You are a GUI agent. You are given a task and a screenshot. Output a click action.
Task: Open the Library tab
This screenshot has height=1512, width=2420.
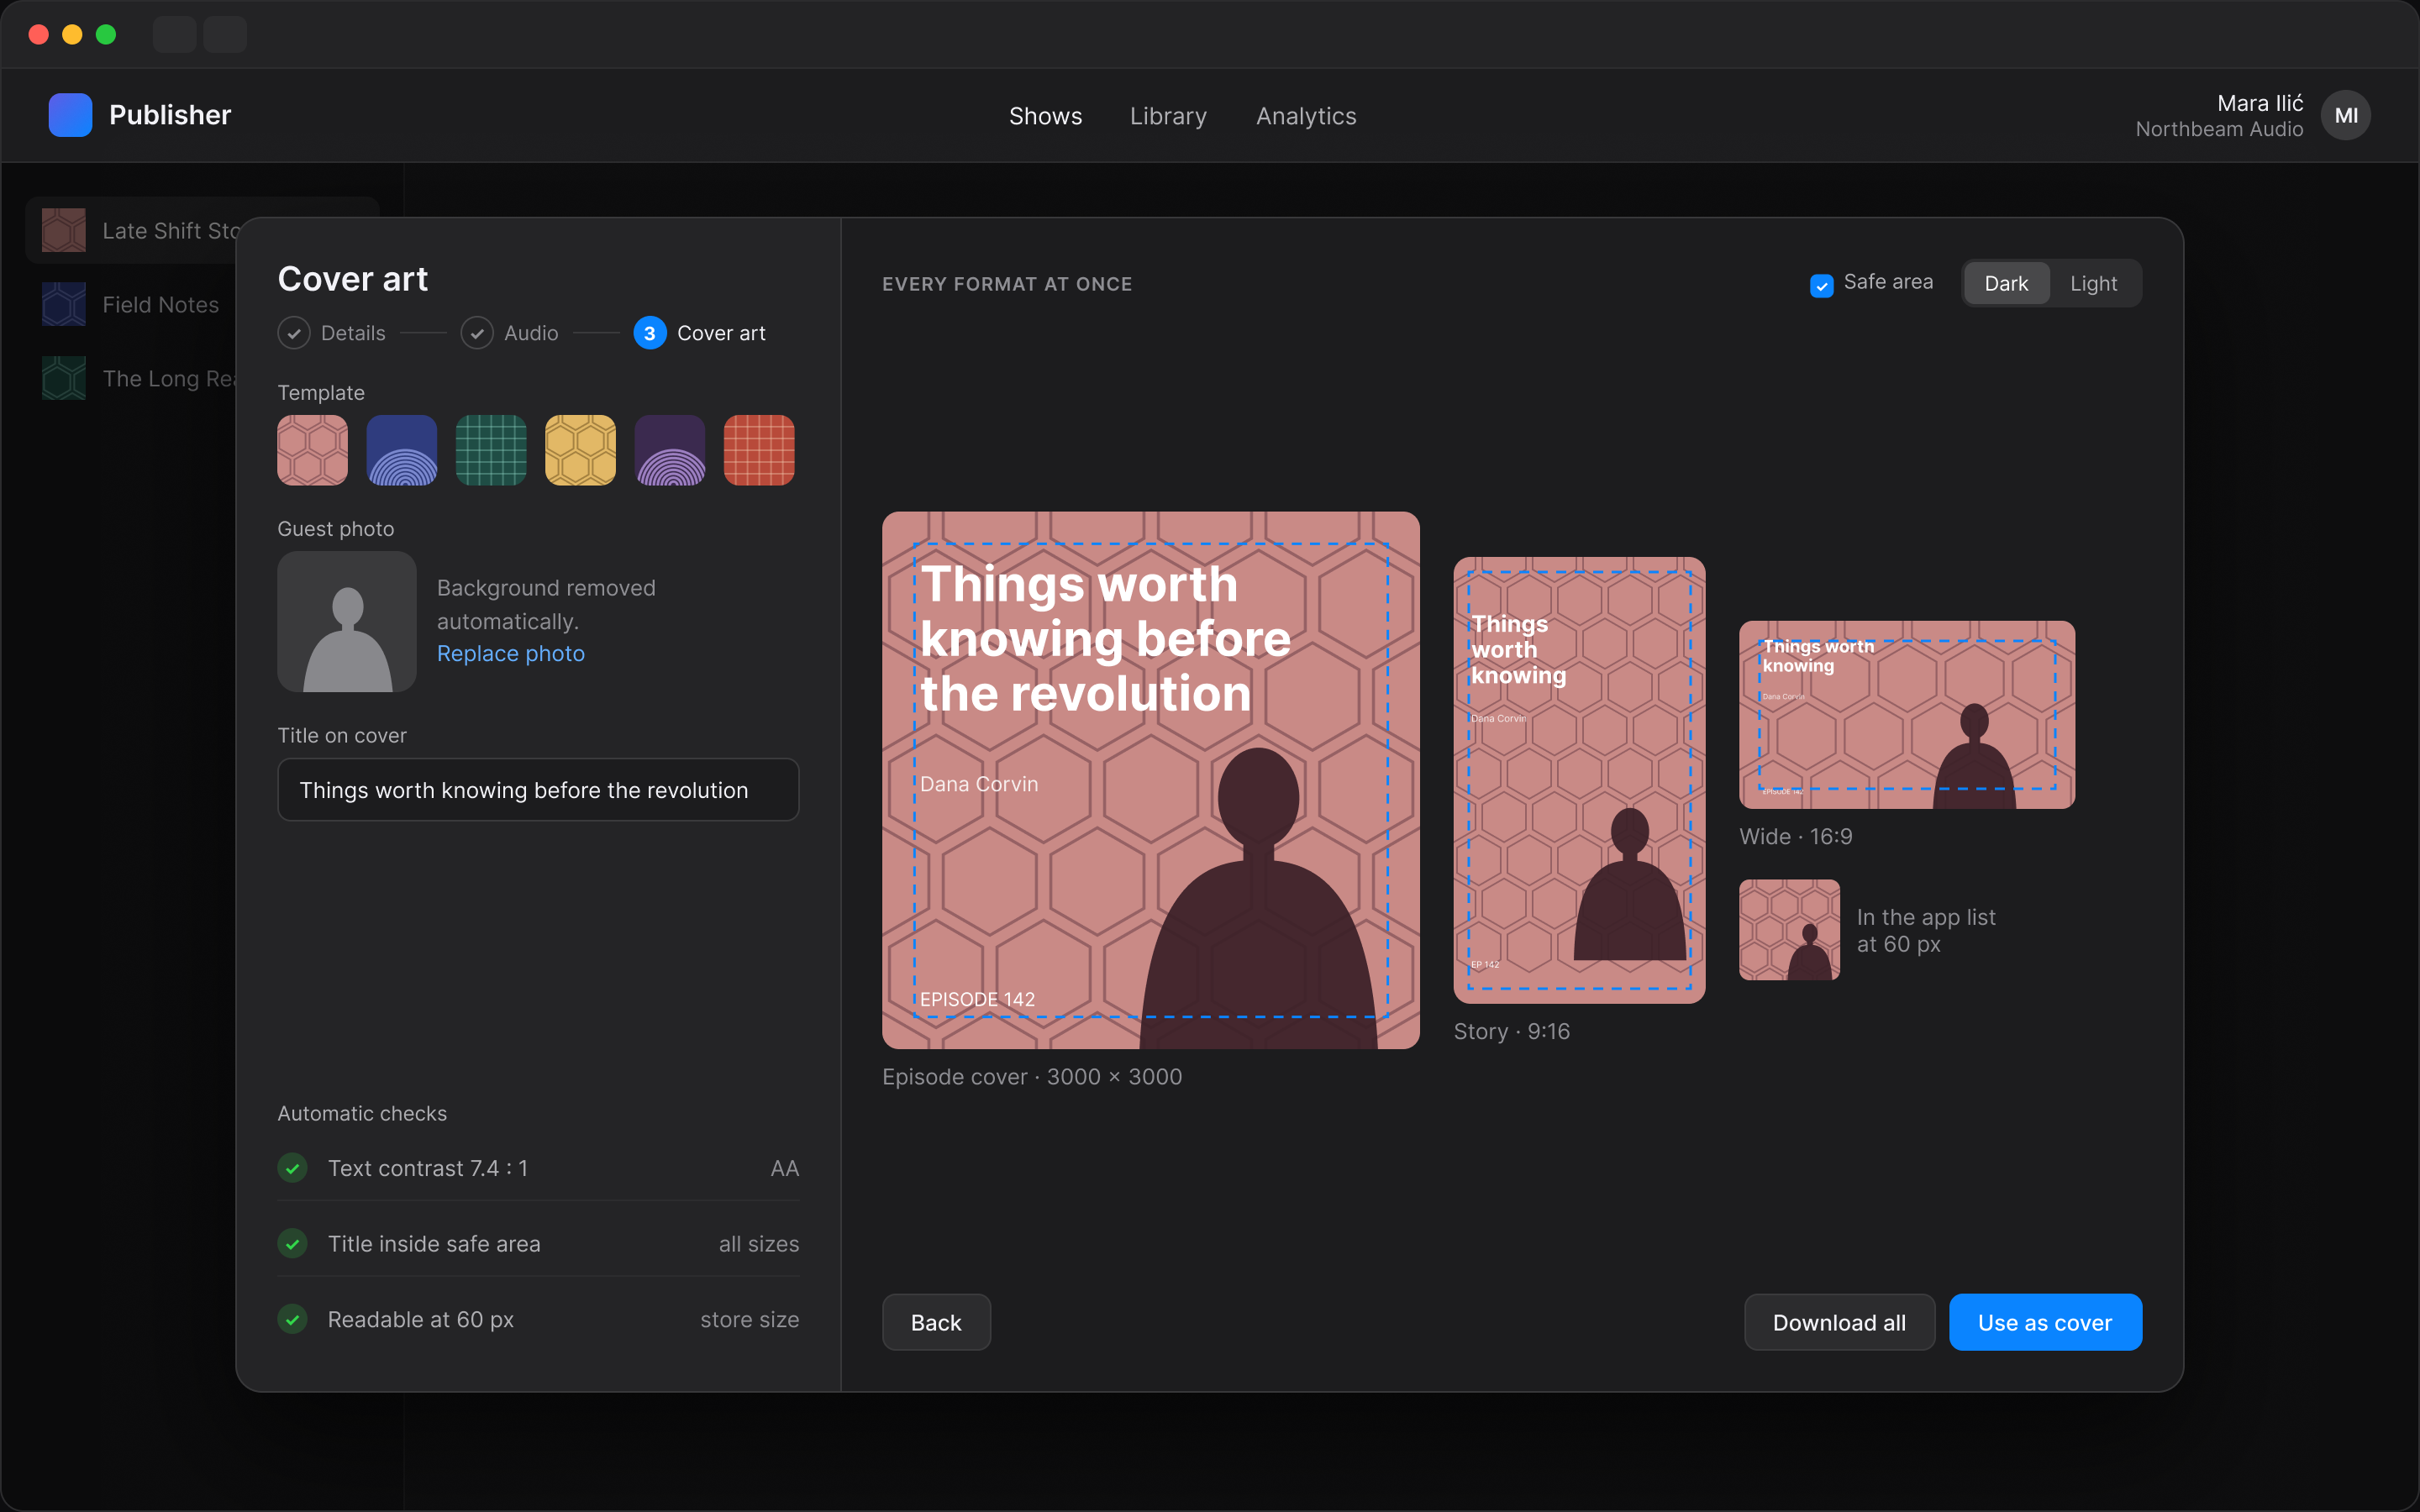coord(1168,116)
